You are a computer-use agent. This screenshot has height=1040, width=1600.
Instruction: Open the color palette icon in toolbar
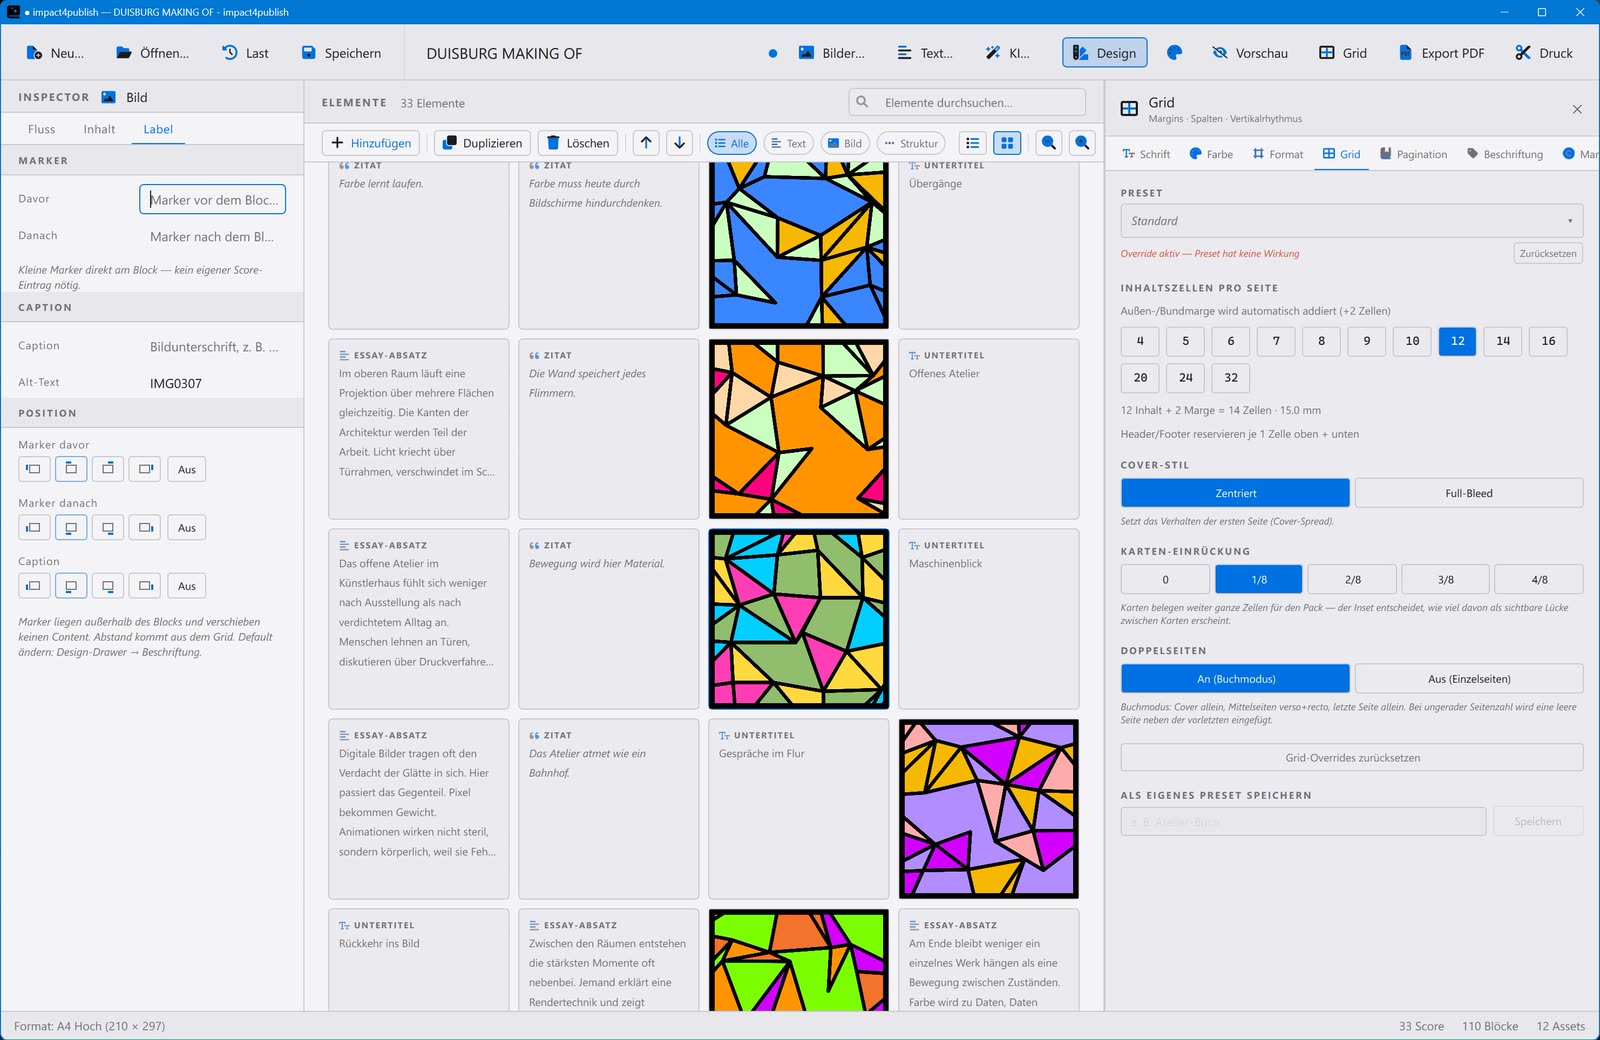click(x=1175, y=53)
